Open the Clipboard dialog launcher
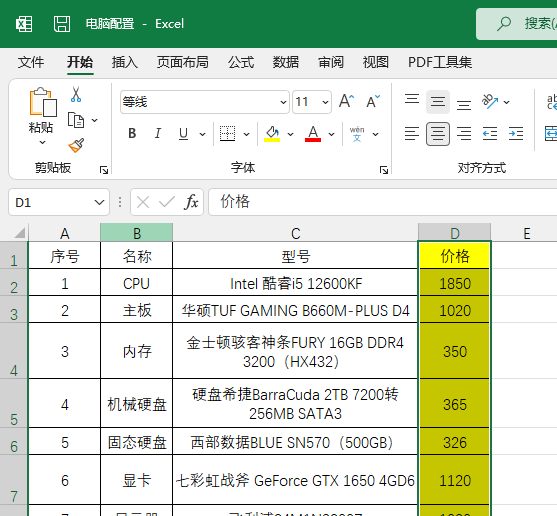Screen dimensions: 557x516 104,170
